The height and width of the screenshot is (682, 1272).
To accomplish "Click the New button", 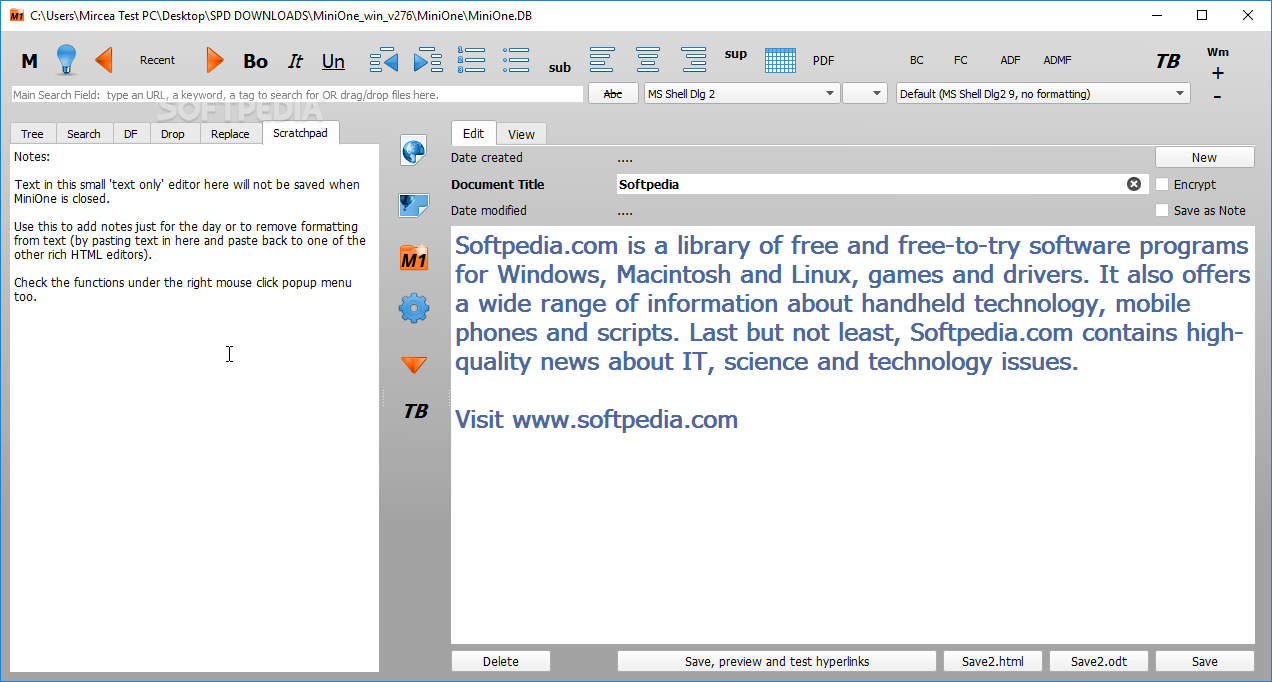I will pyautogui.click(x=1204, y=157).
